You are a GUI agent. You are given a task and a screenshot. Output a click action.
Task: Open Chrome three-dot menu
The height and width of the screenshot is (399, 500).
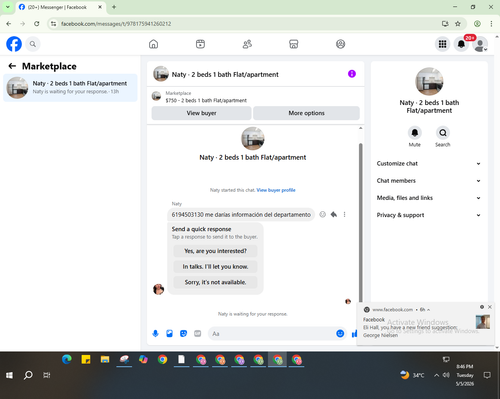pyautogui.click(x=491, y=24)
